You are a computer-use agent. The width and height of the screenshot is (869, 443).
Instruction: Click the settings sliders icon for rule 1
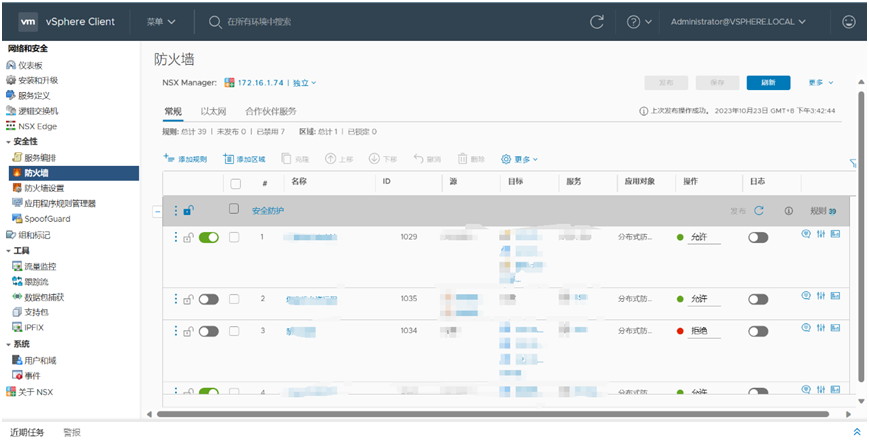(821, 234)
